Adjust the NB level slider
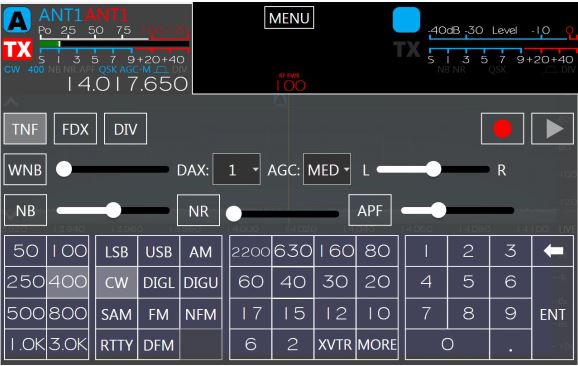578x366 pixels. pyautogui.click(x=112, y=210)
